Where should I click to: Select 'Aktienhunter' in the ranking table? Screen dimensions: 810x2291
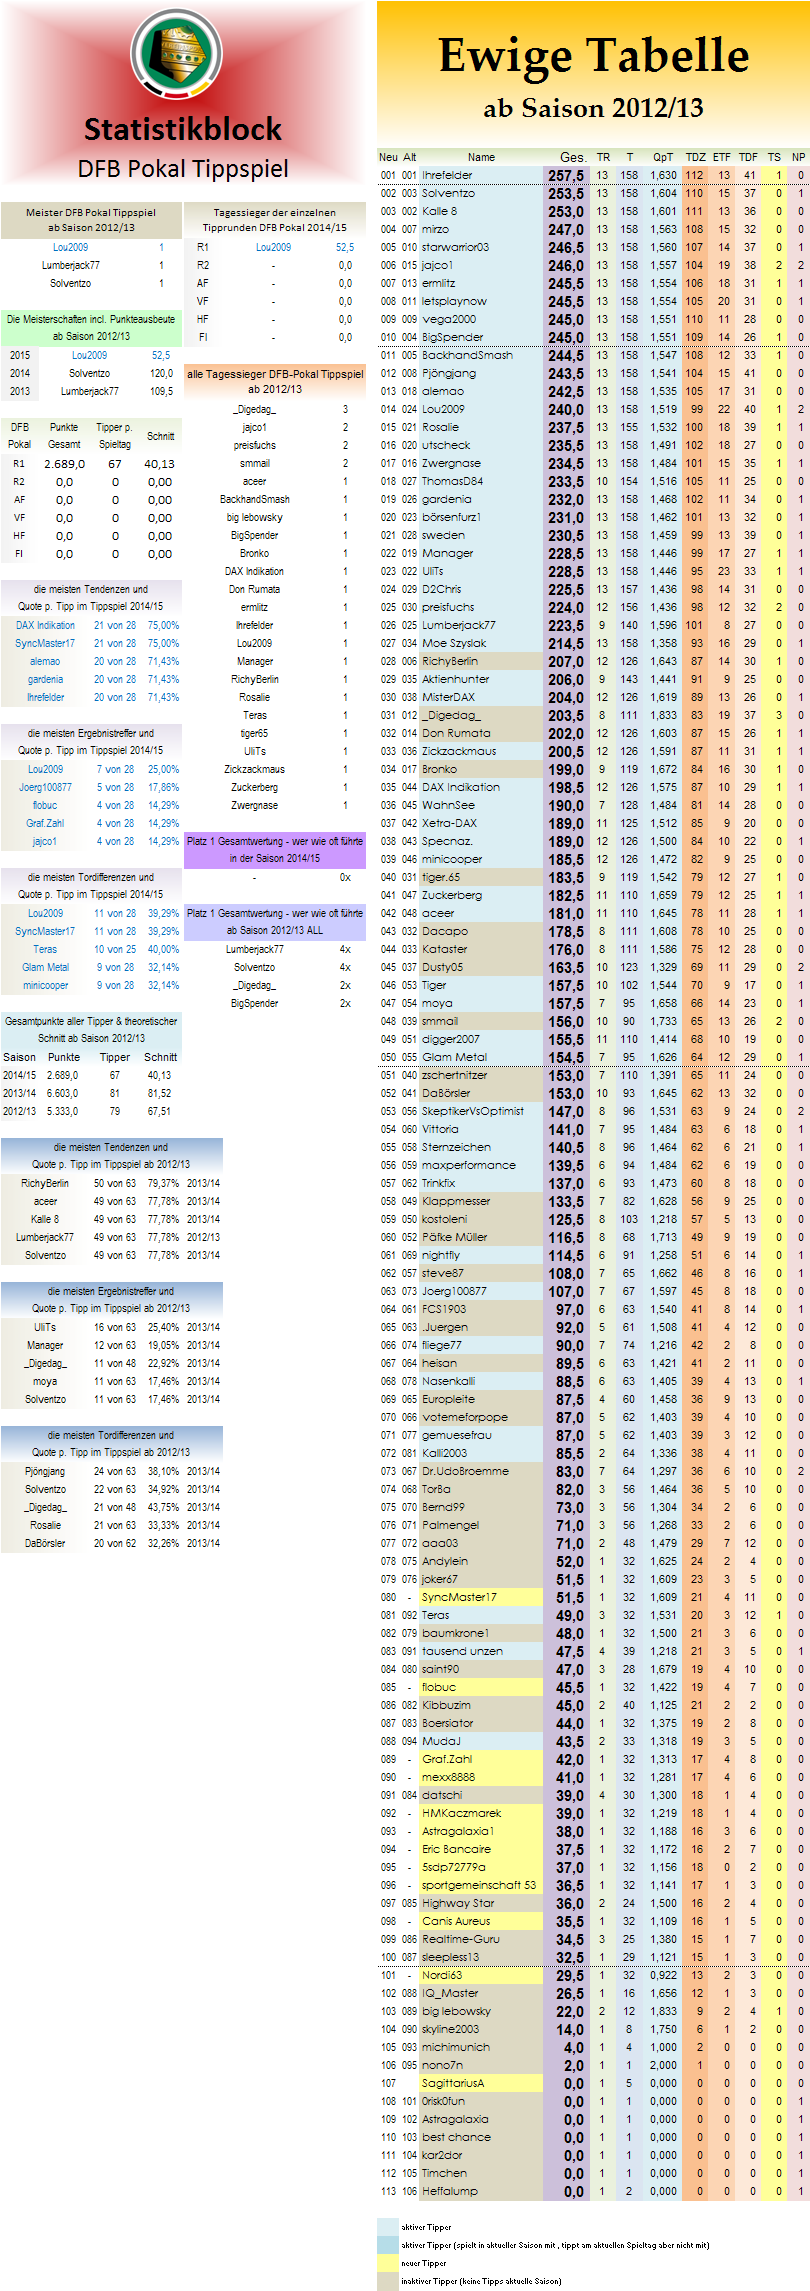tap(455, 679)
